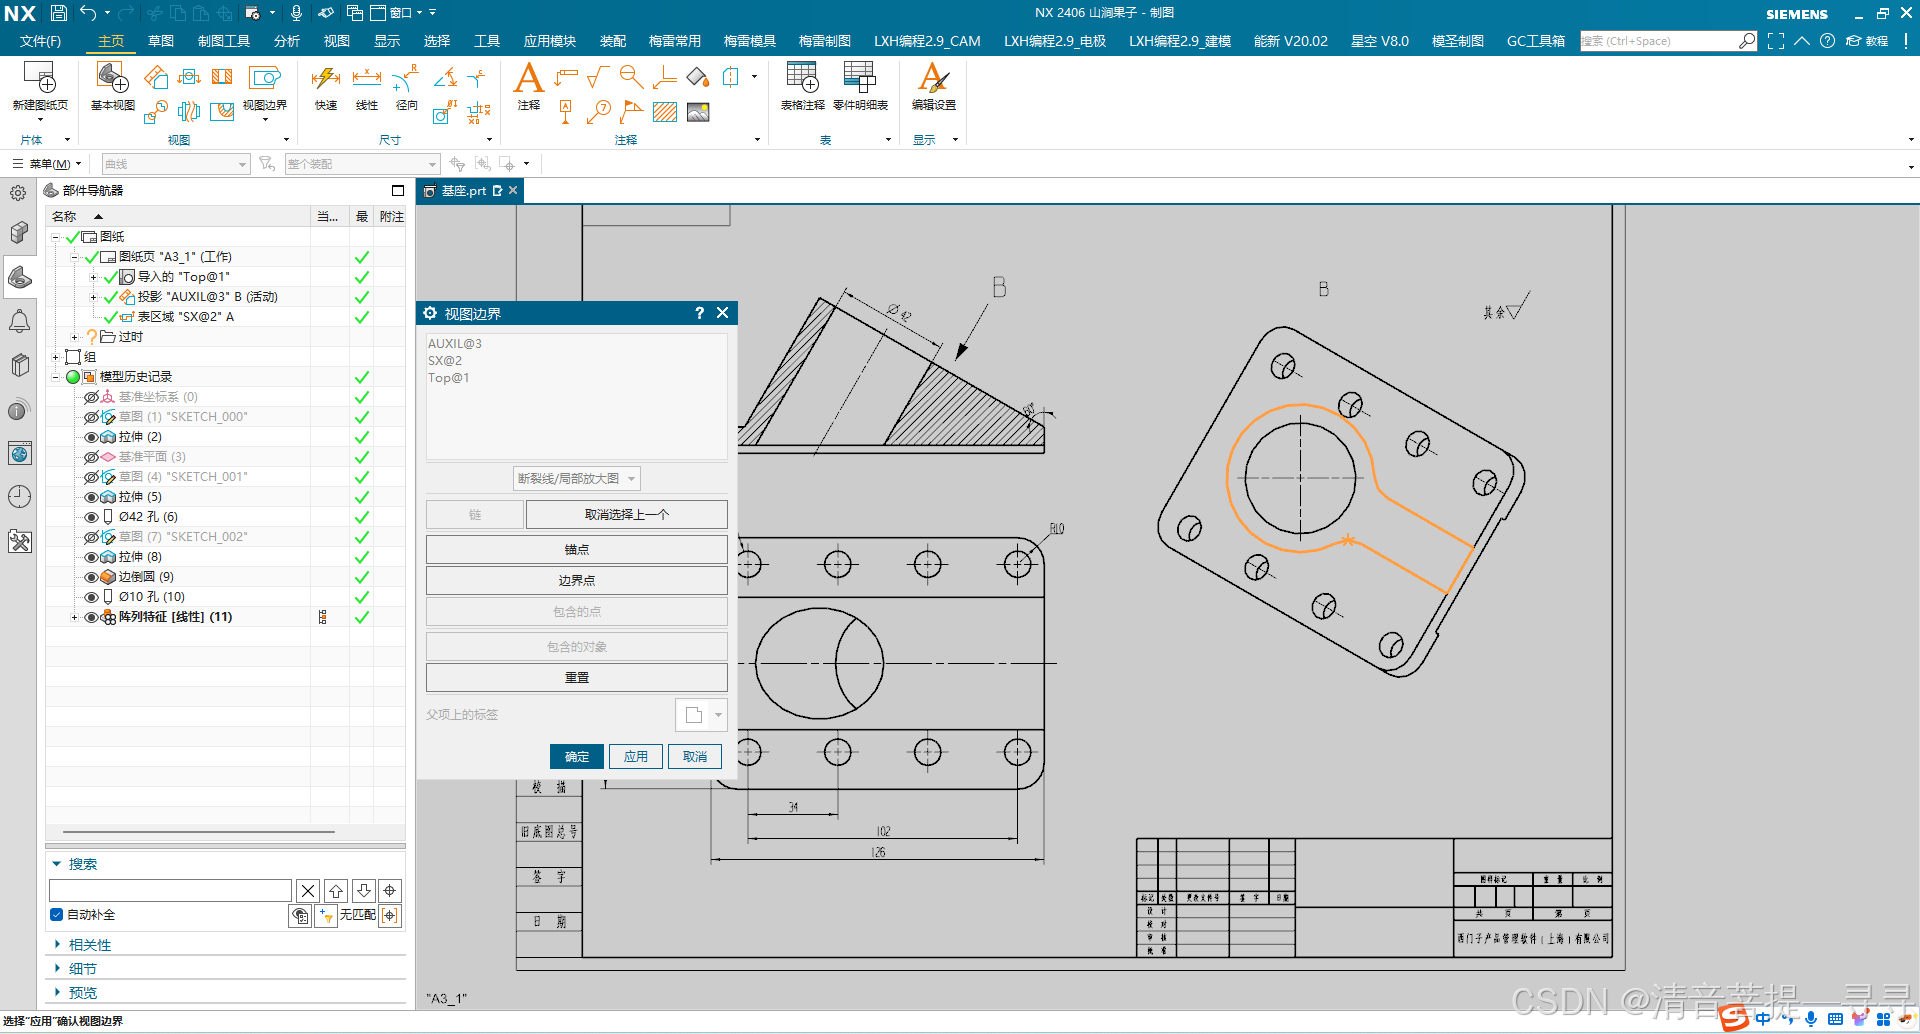Toggle visibility eye of Ø10 孔 (10)
The width and height of the screenshot is (1920, 1034).
click(91, 597)
